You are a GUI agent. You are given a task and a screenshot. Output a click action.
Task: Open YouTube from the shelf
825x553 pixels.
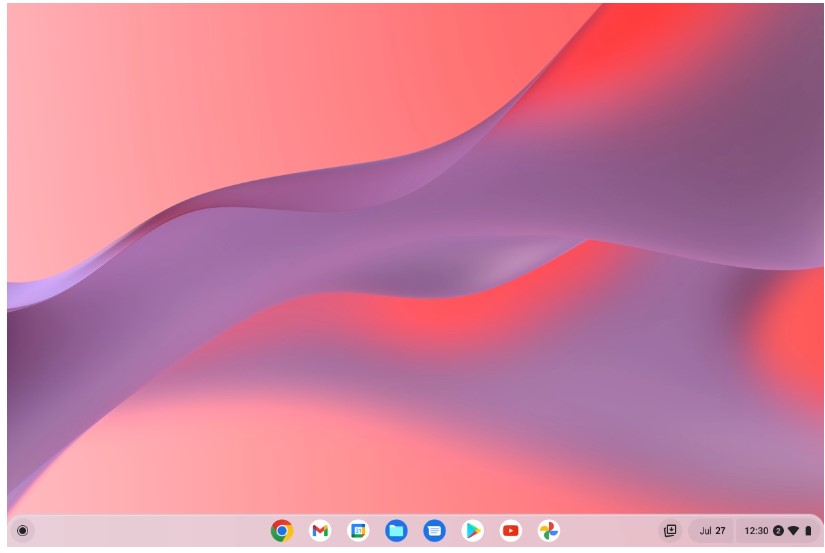510,530
